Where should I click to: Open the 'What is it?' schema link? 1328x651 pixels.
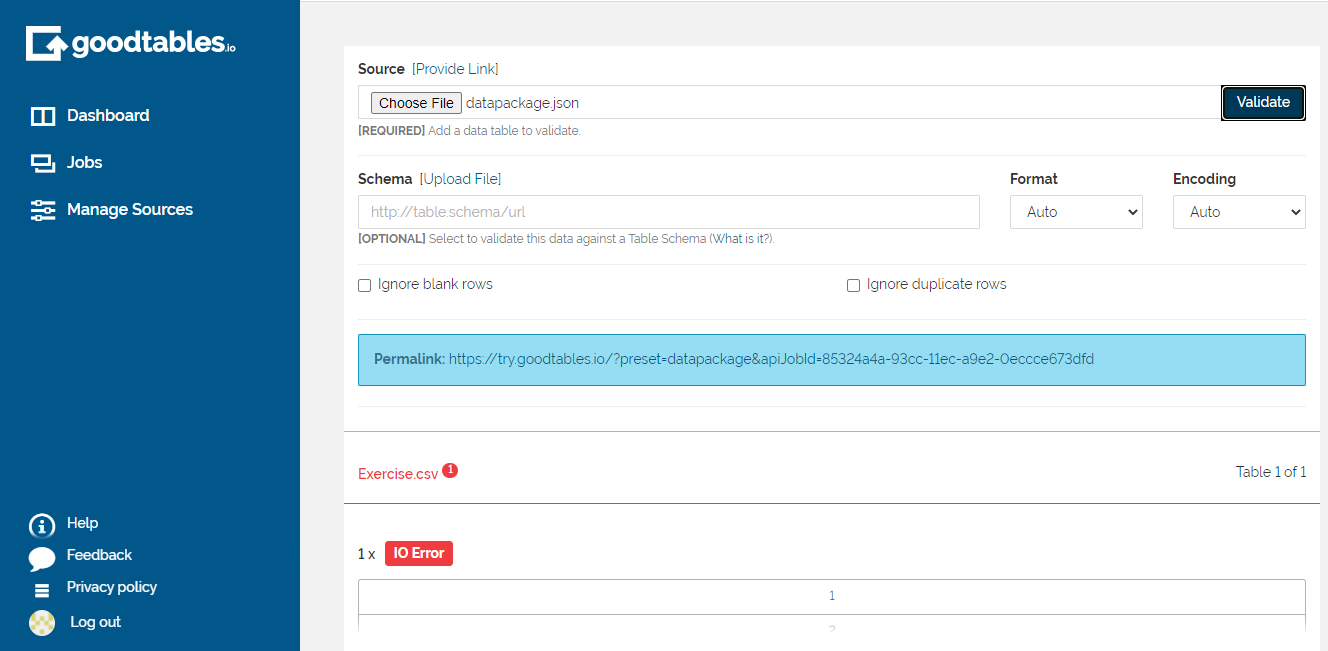tap(741, 239)
